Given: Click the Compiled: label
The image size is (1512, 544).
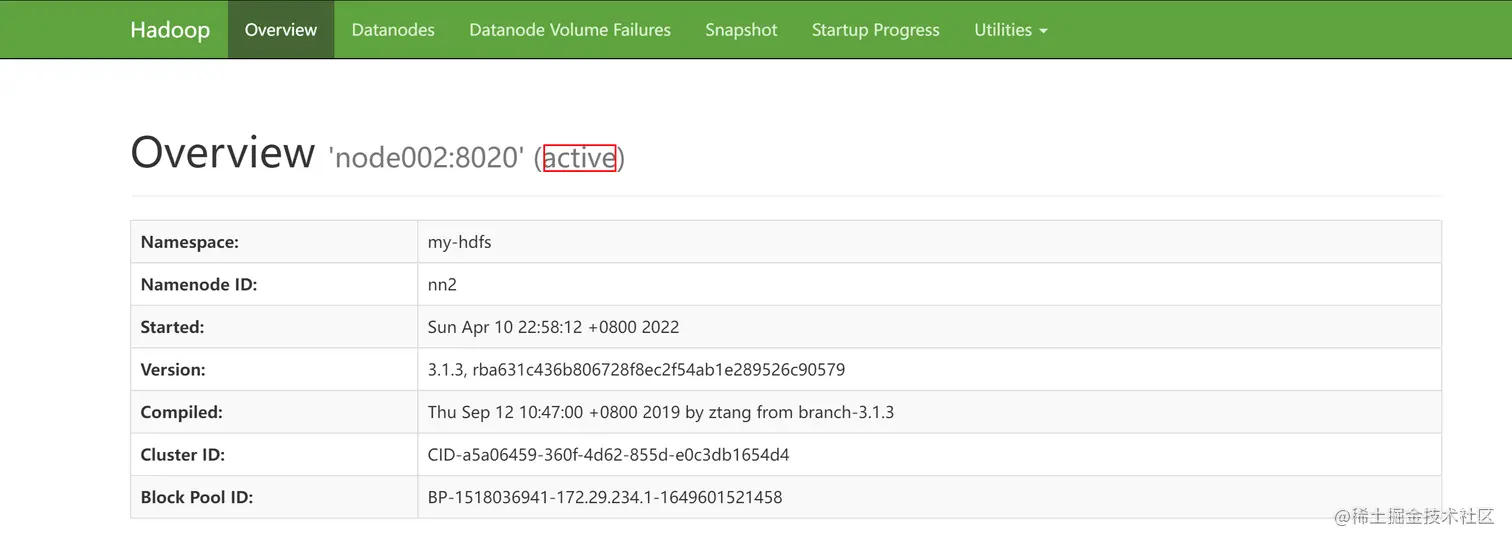Looking at the screenshot, I should tap(182, 412).
